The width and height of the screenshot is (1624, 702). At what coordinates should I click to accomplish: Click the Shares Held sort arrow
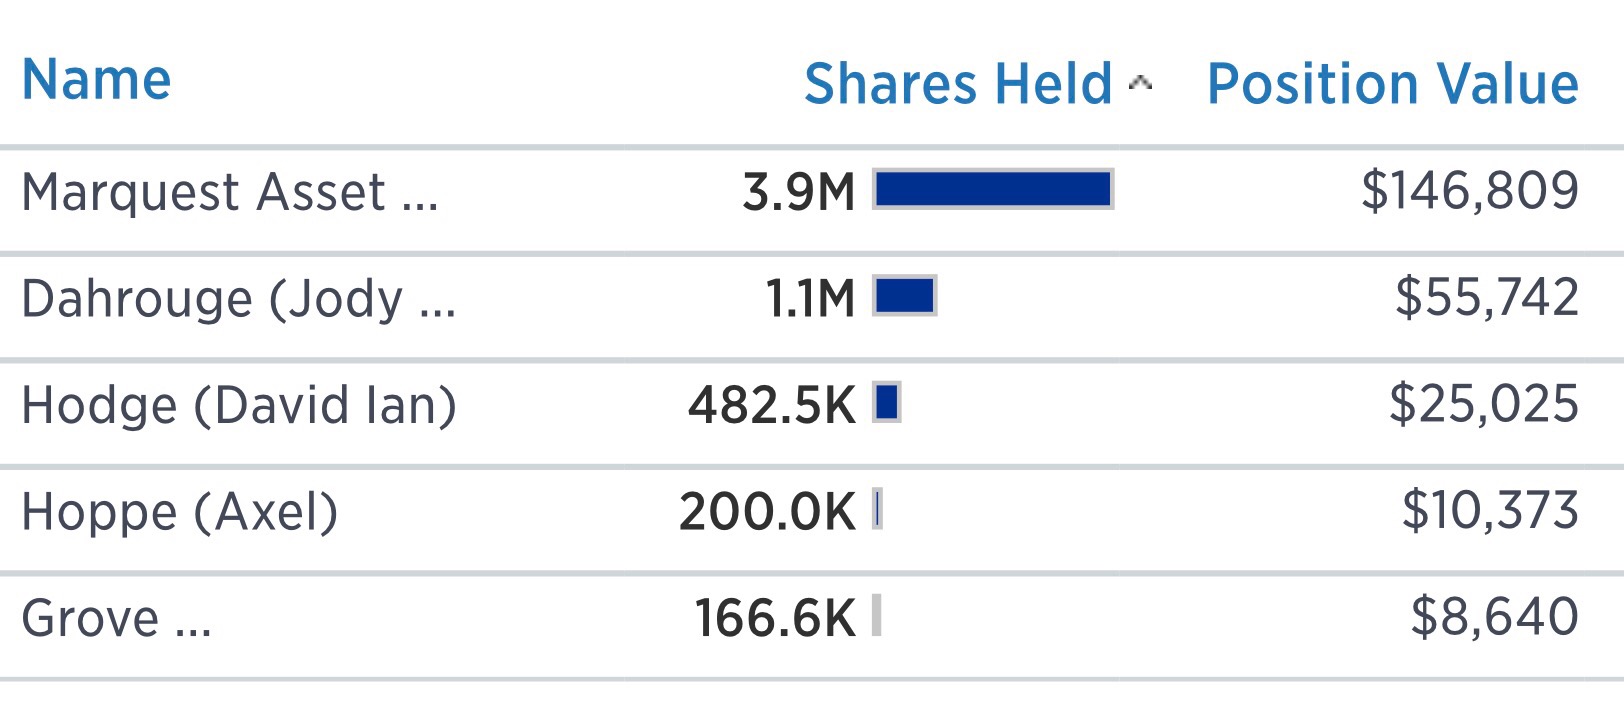point(1140,84)
